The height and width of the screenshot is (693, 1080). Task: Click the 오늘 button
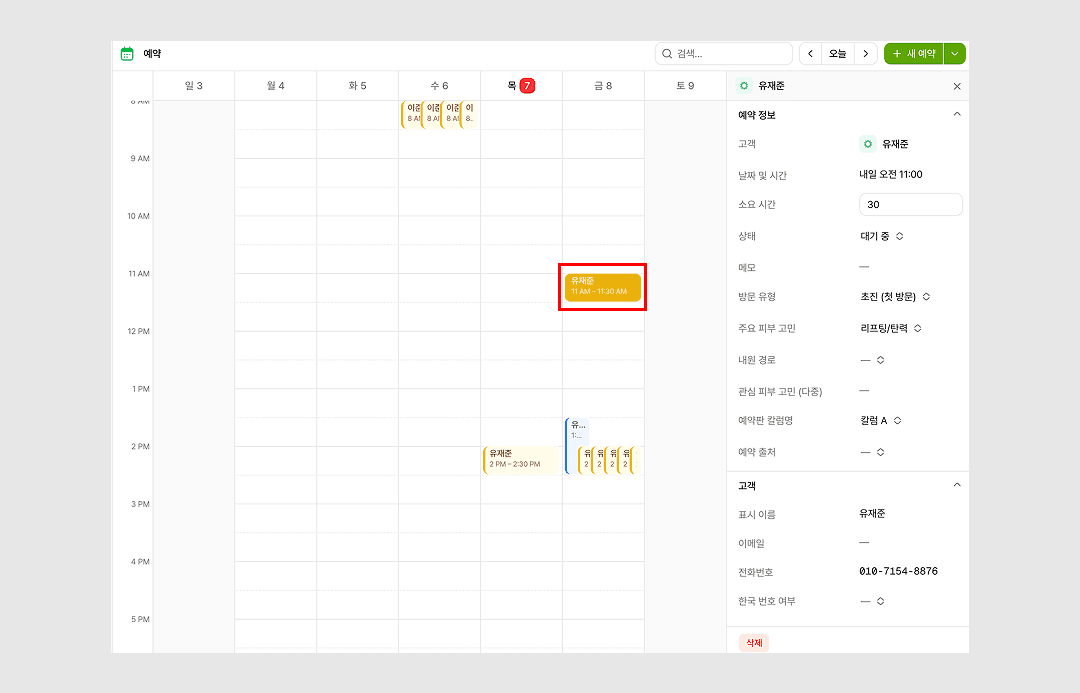tap(838, 54)
